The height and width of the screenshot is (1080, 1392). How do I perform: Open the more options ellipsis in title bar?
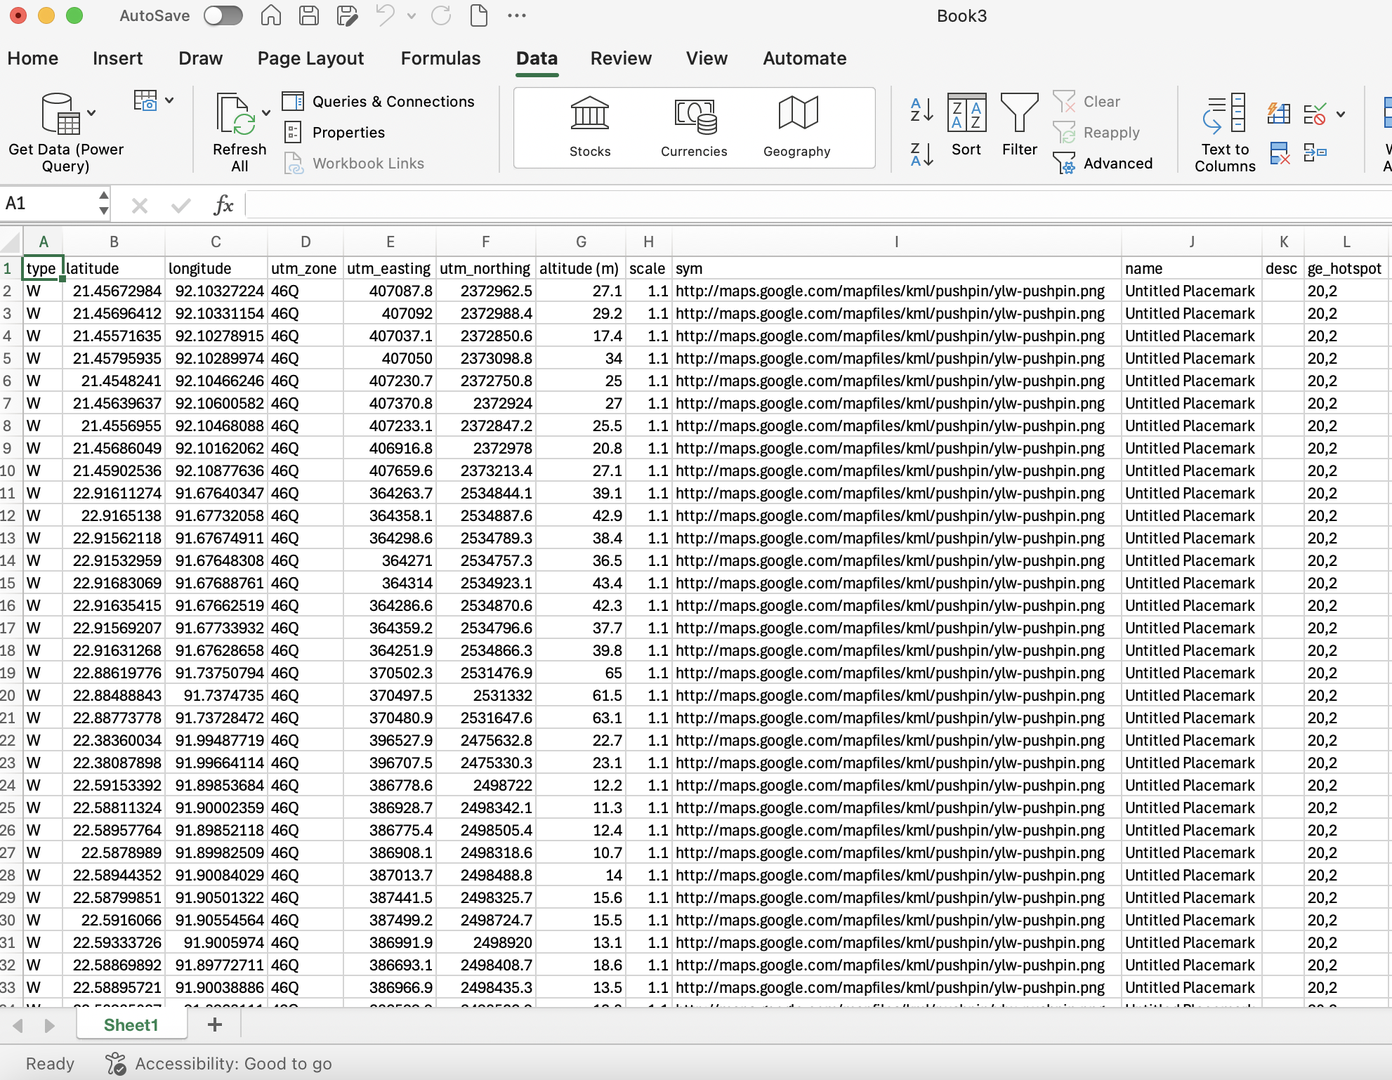pos(516,16)
